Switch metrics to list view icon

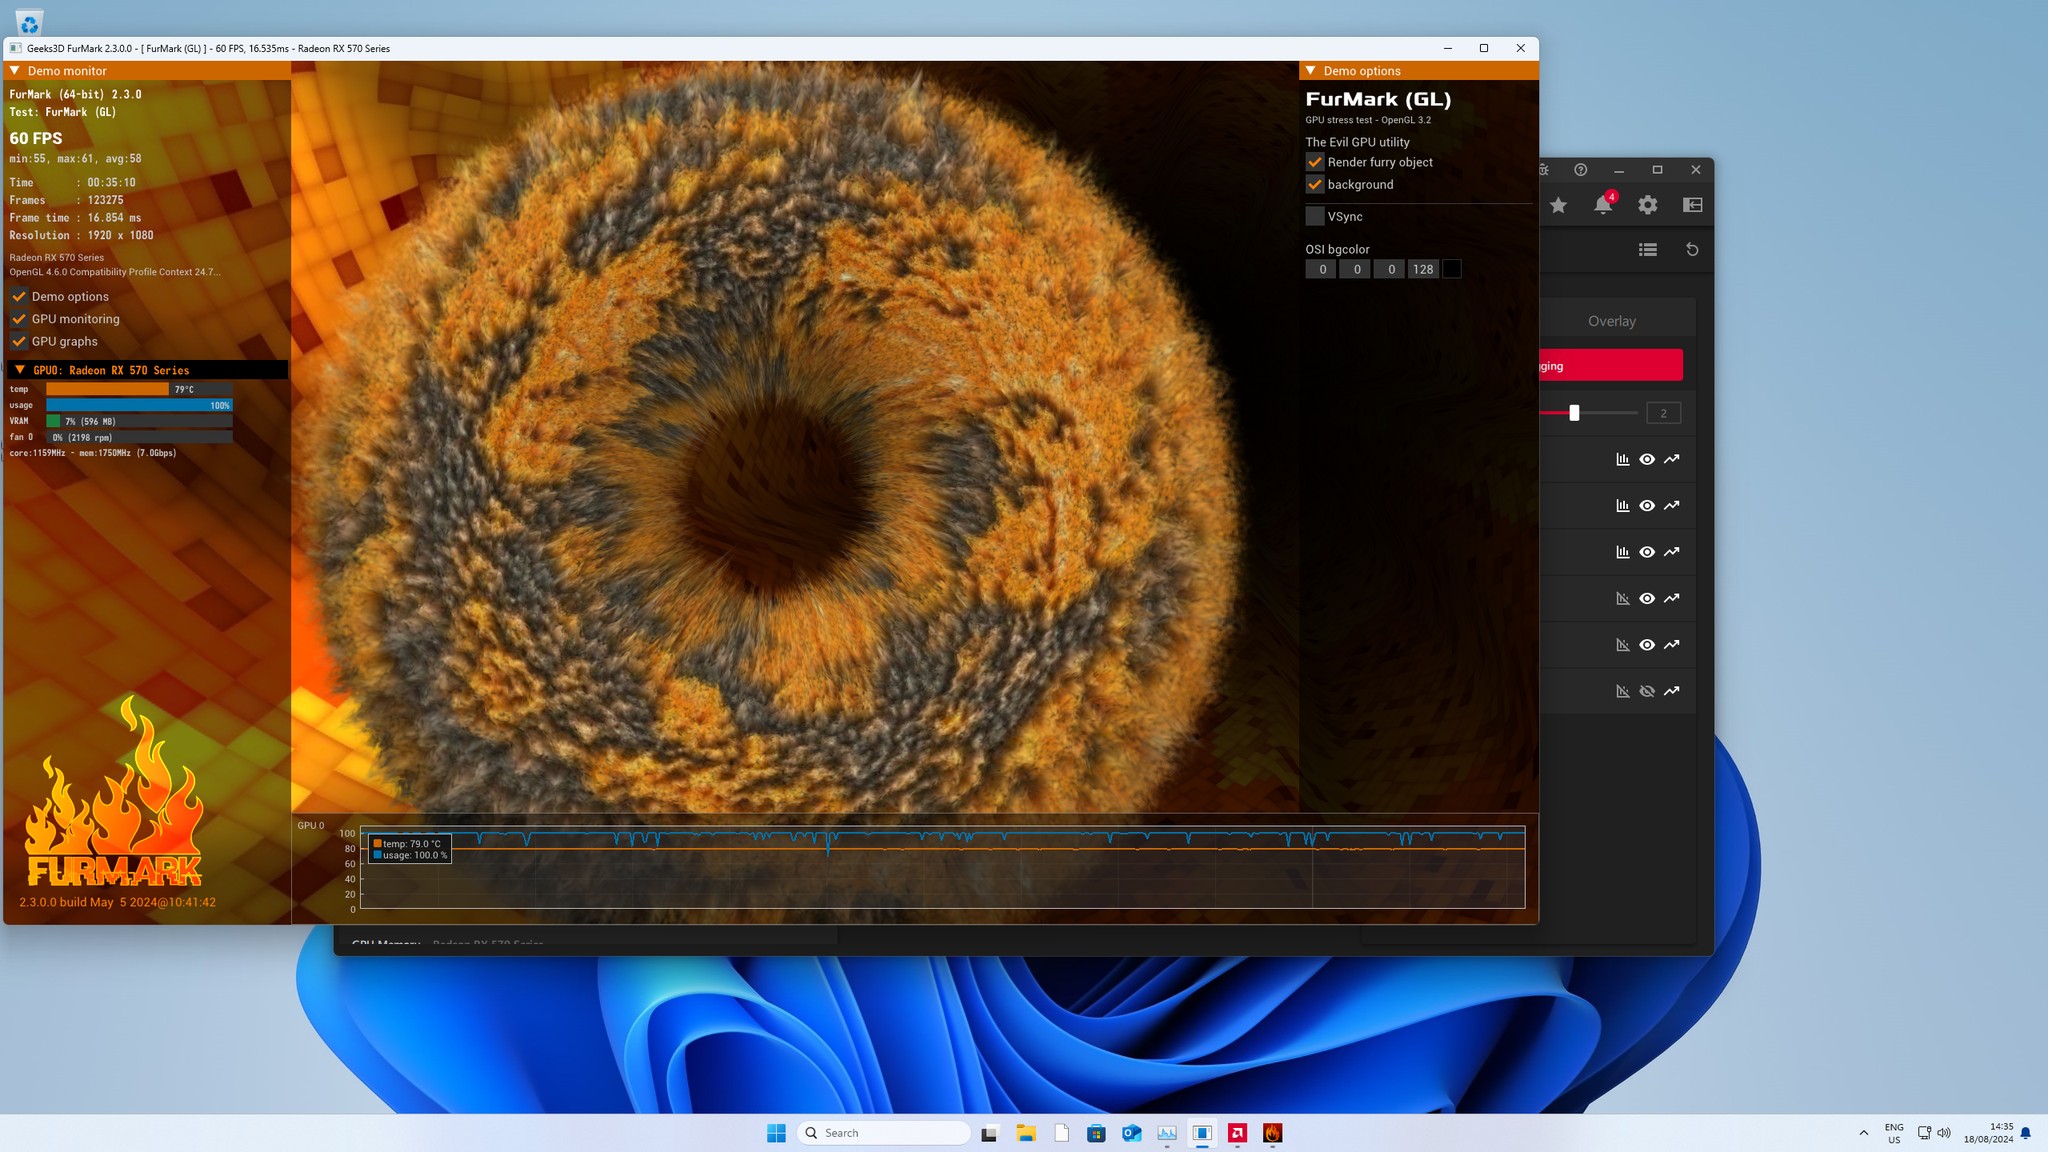tap(1648, 250)
